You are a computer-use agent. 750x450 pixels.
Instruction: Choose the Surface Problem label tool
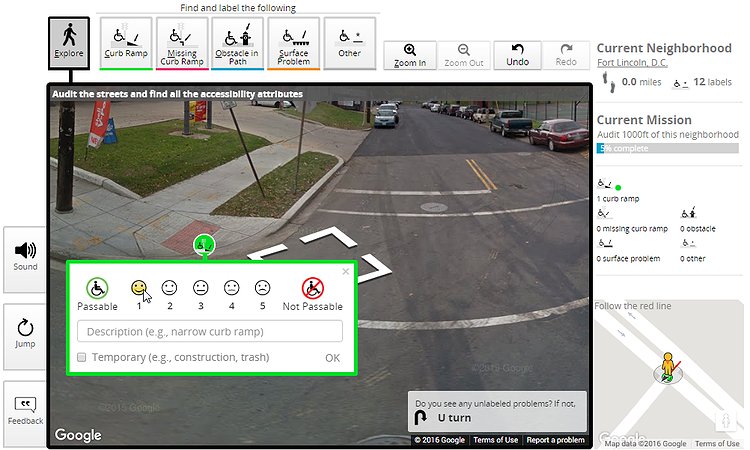[294, 43]
